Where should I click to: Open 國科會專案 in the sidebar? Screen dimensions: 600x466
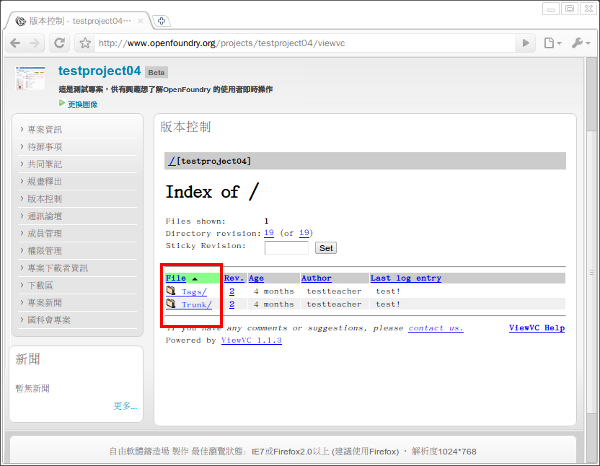pos(49,320)
